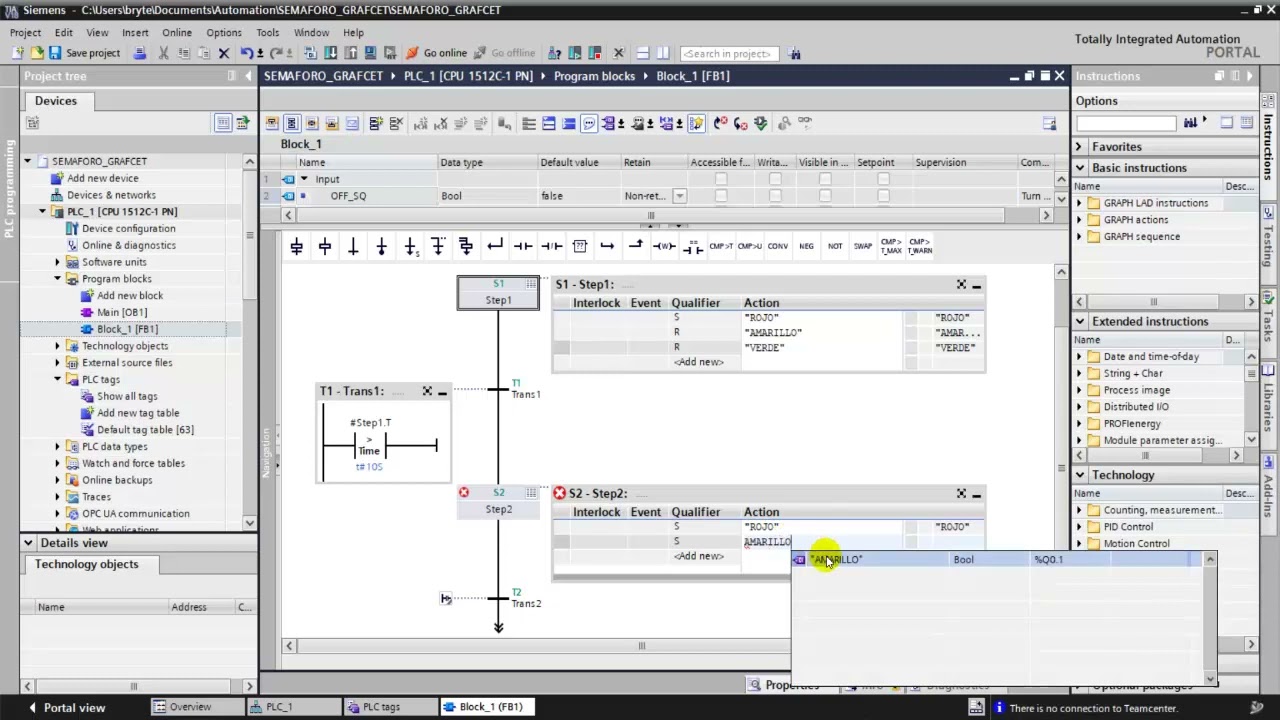The image size is (1280, 720).
Task: Toggle Accessible checkbox in Input row
Action: 721,179
